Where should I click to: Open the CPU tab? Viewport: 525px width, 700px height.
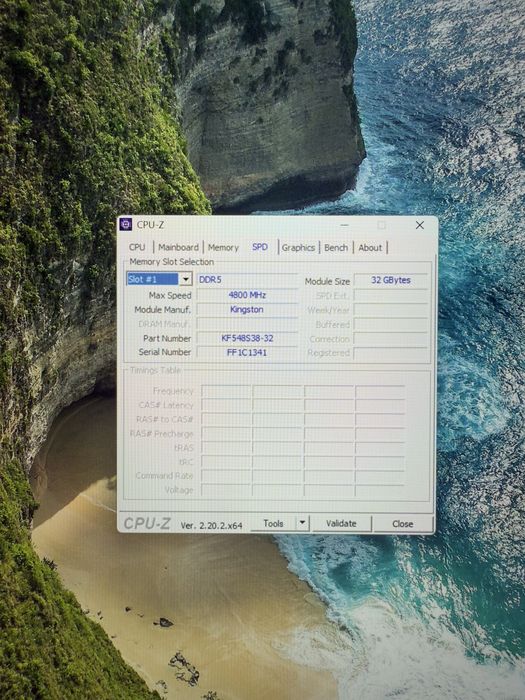137,247
